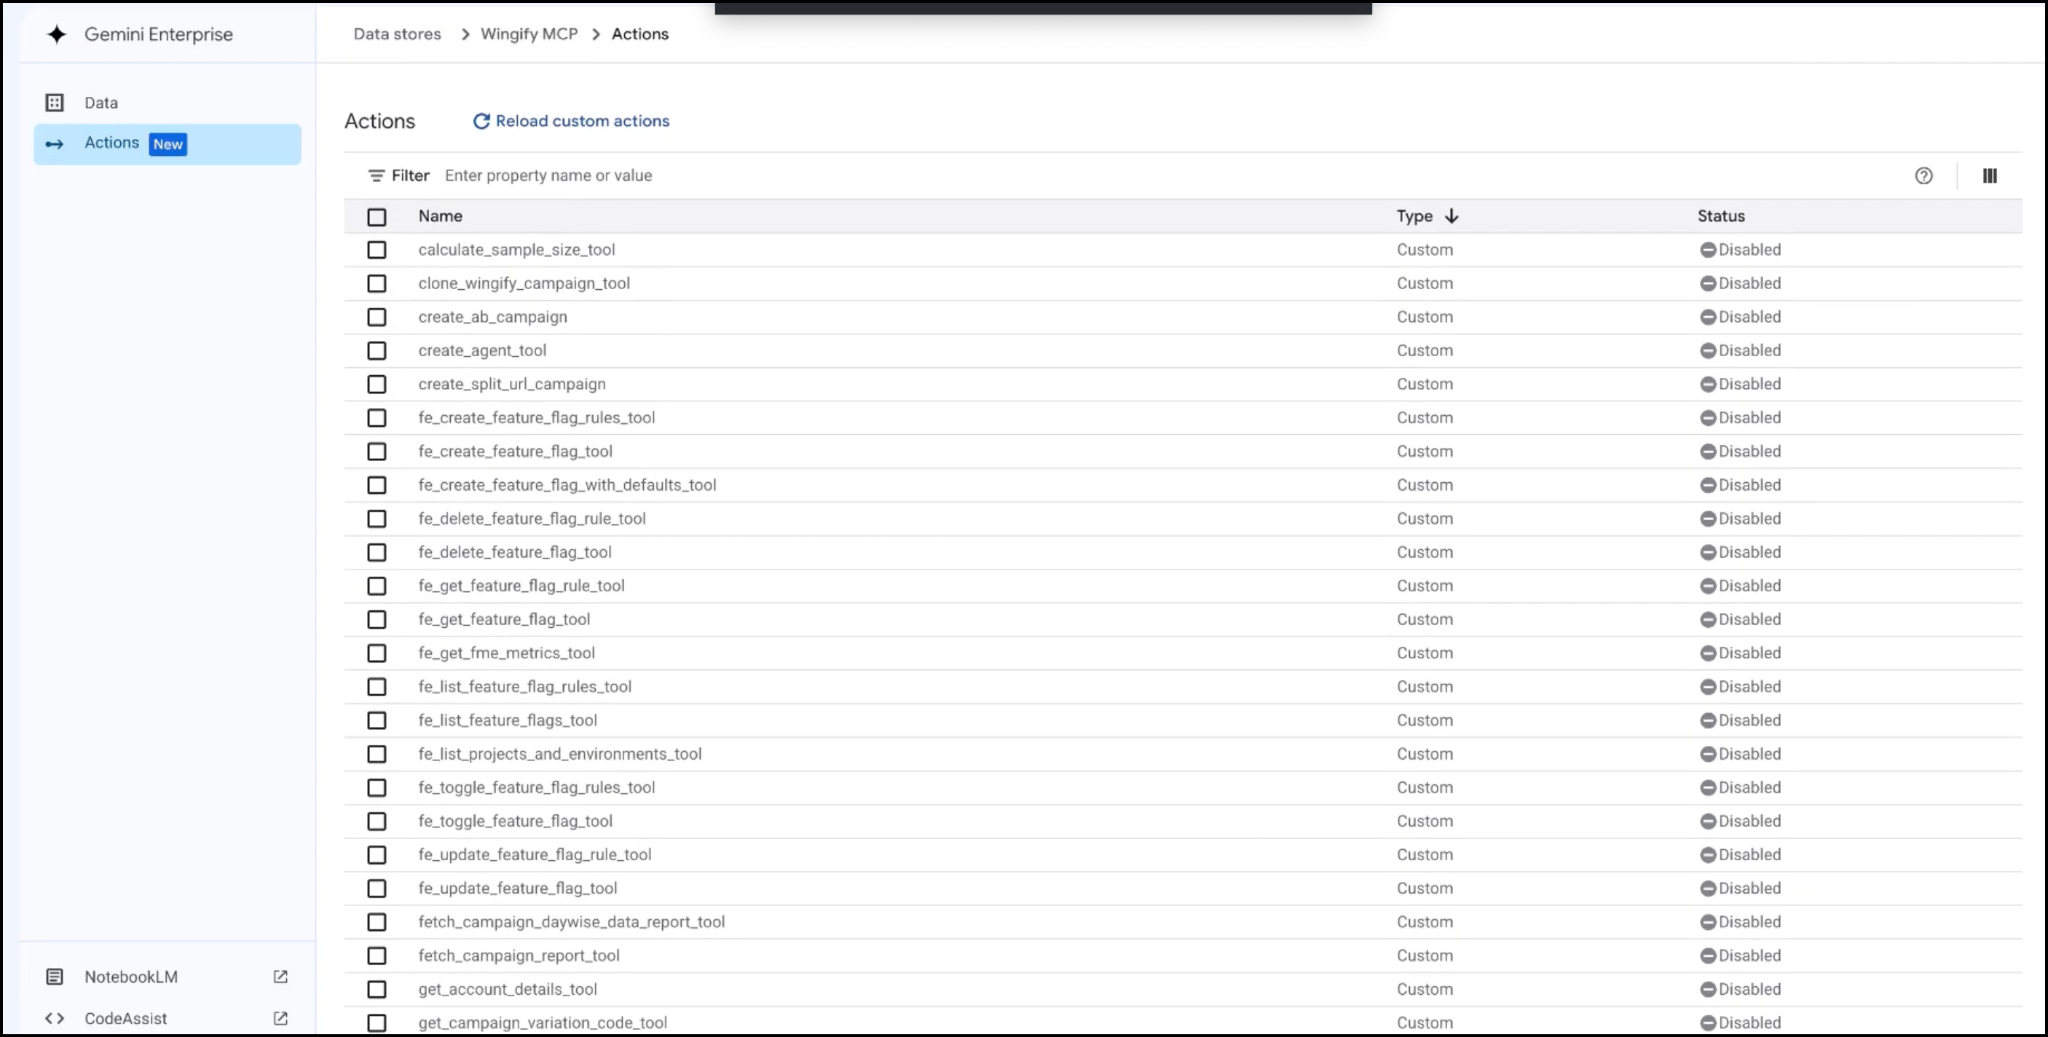The image size is (2048, 1037).
Task: Click breadcrumb chevron after Wingify MCP
Action: point(596,34)
